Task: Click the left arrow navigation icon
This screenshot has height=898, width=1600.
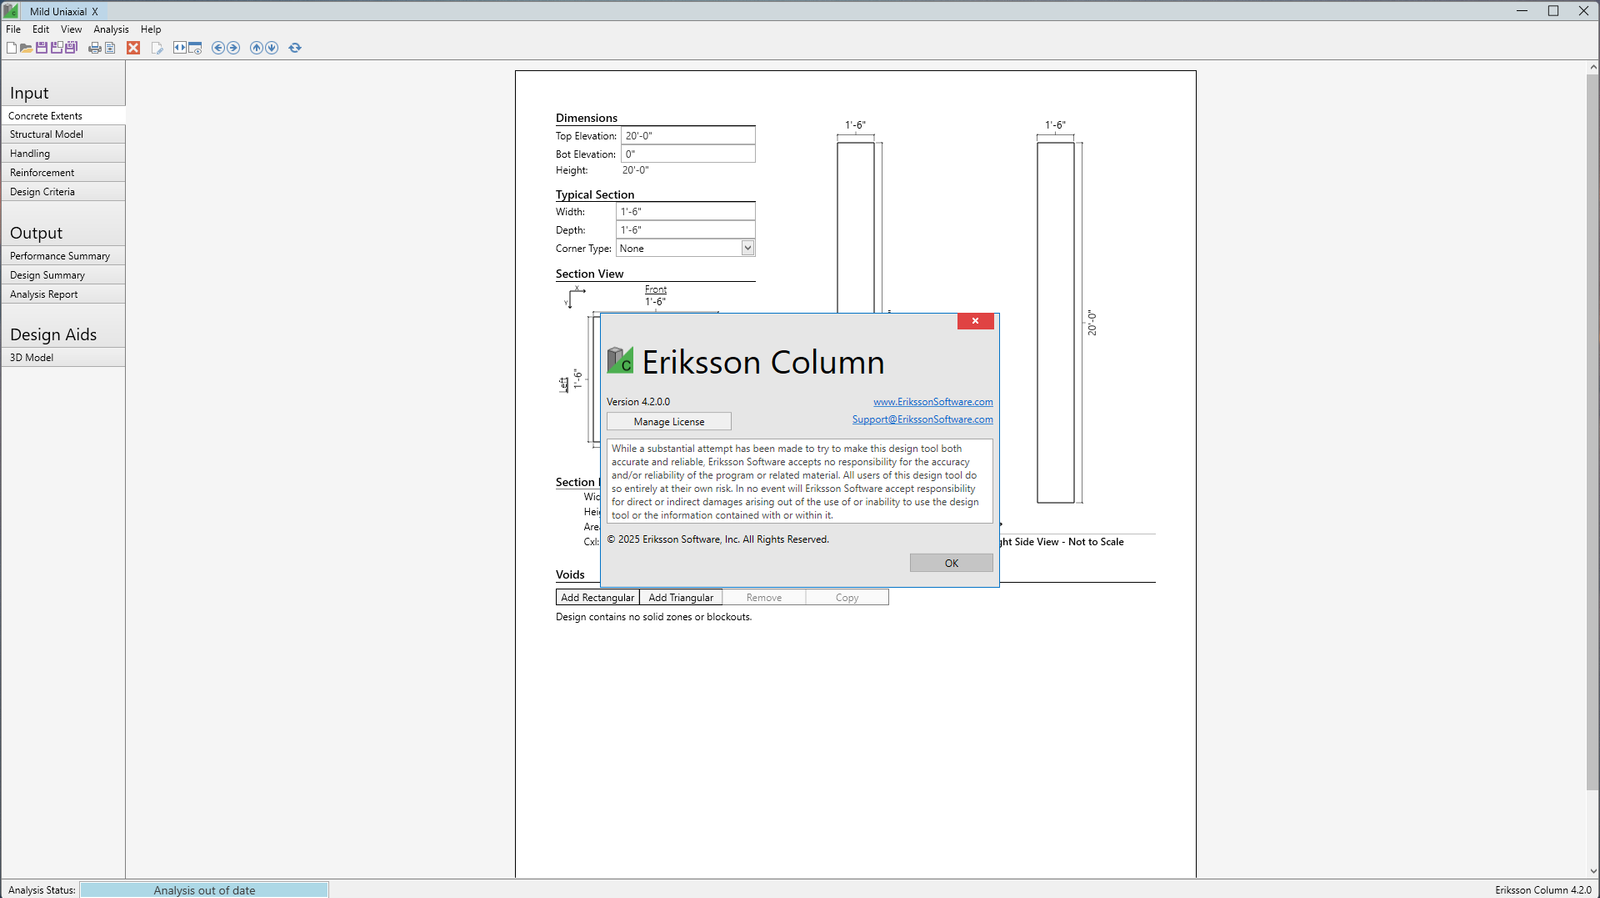Action: [x=218, y=48]
